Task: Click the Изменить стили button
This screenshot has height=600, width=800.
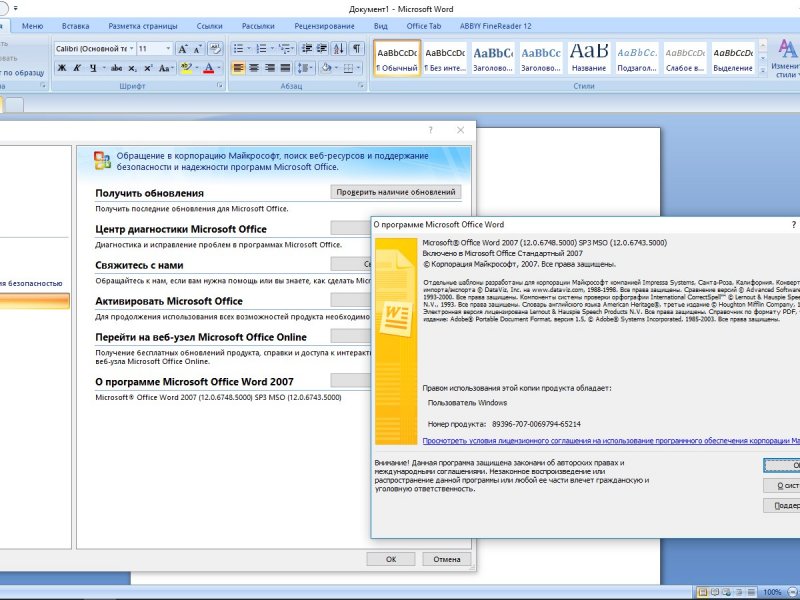Action: [786, 60]
